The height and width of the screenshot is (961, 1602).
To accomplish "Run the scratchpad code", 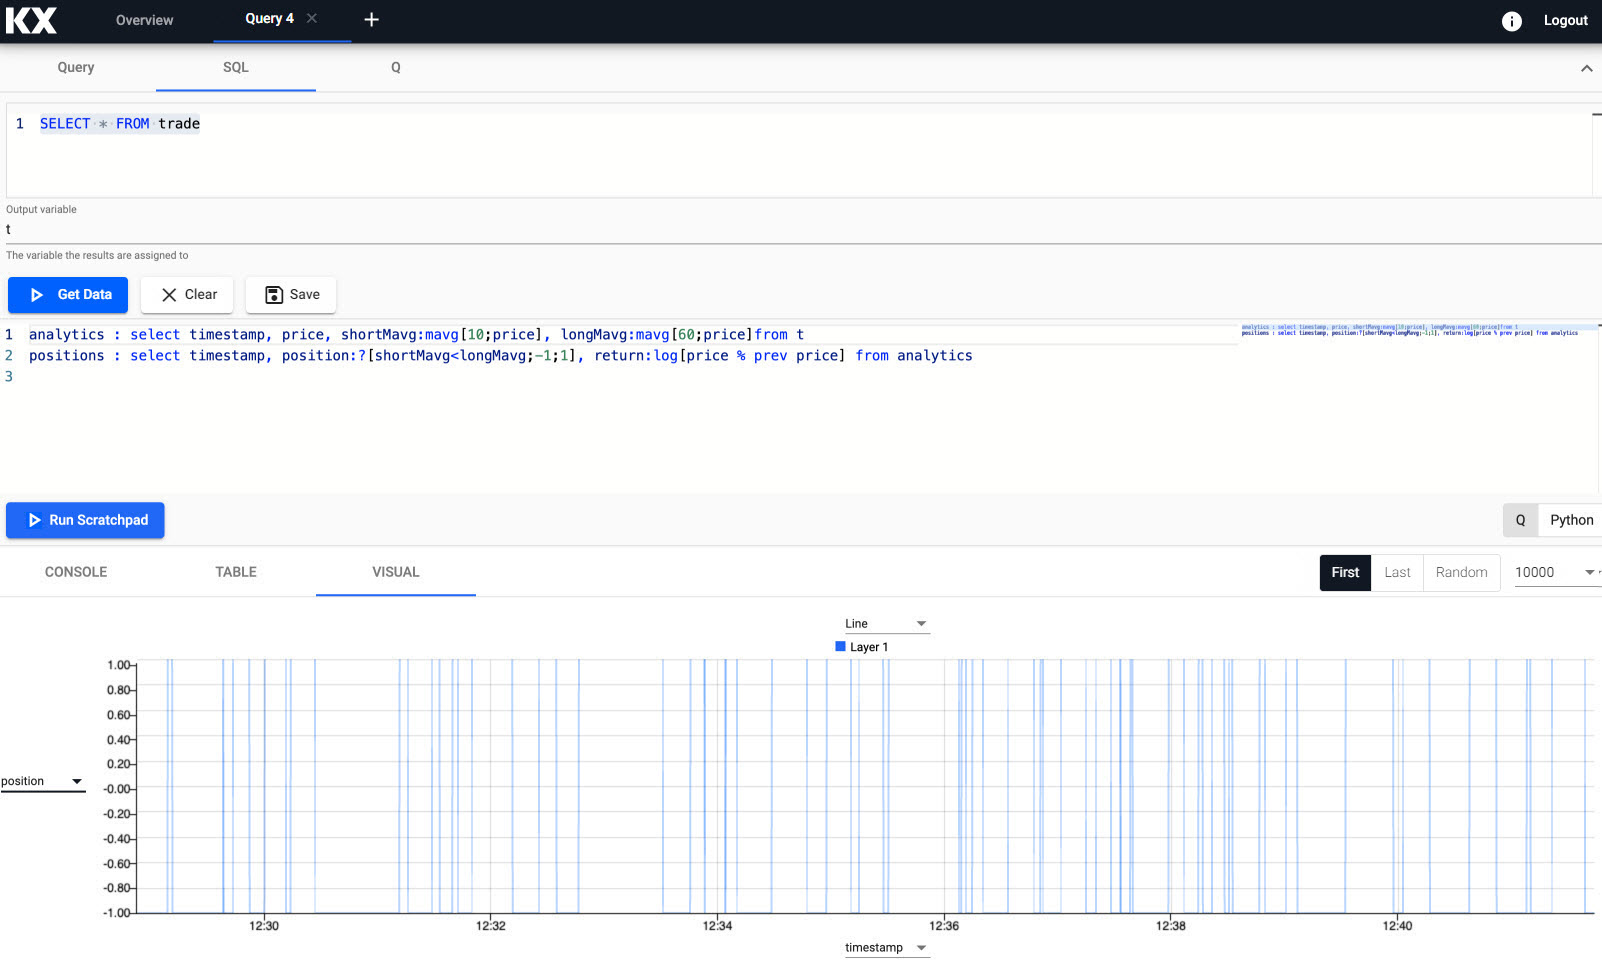I will pos(85,521).
